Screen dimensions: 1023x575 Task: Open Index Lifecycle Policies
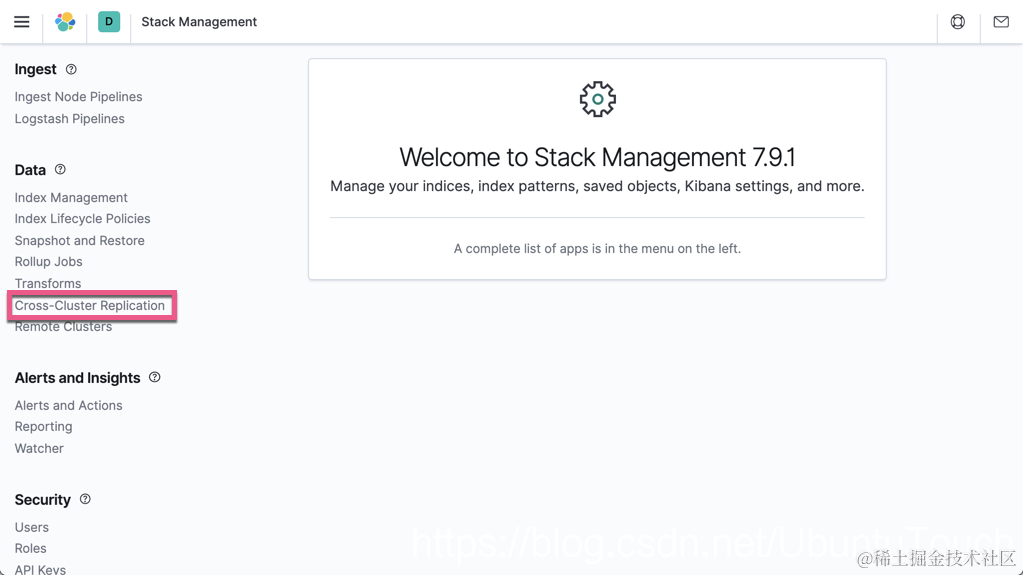(82, 219)
